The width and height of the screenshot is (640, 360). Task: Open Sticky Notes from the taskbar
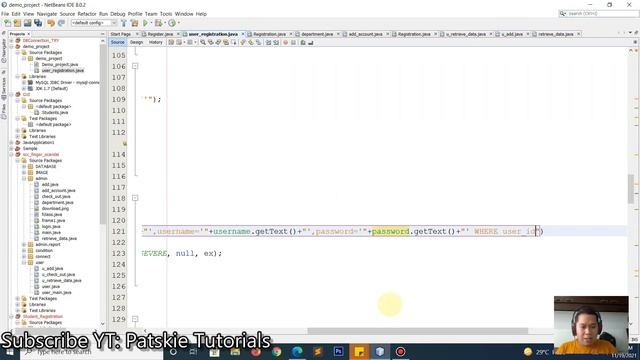point(359,351)
